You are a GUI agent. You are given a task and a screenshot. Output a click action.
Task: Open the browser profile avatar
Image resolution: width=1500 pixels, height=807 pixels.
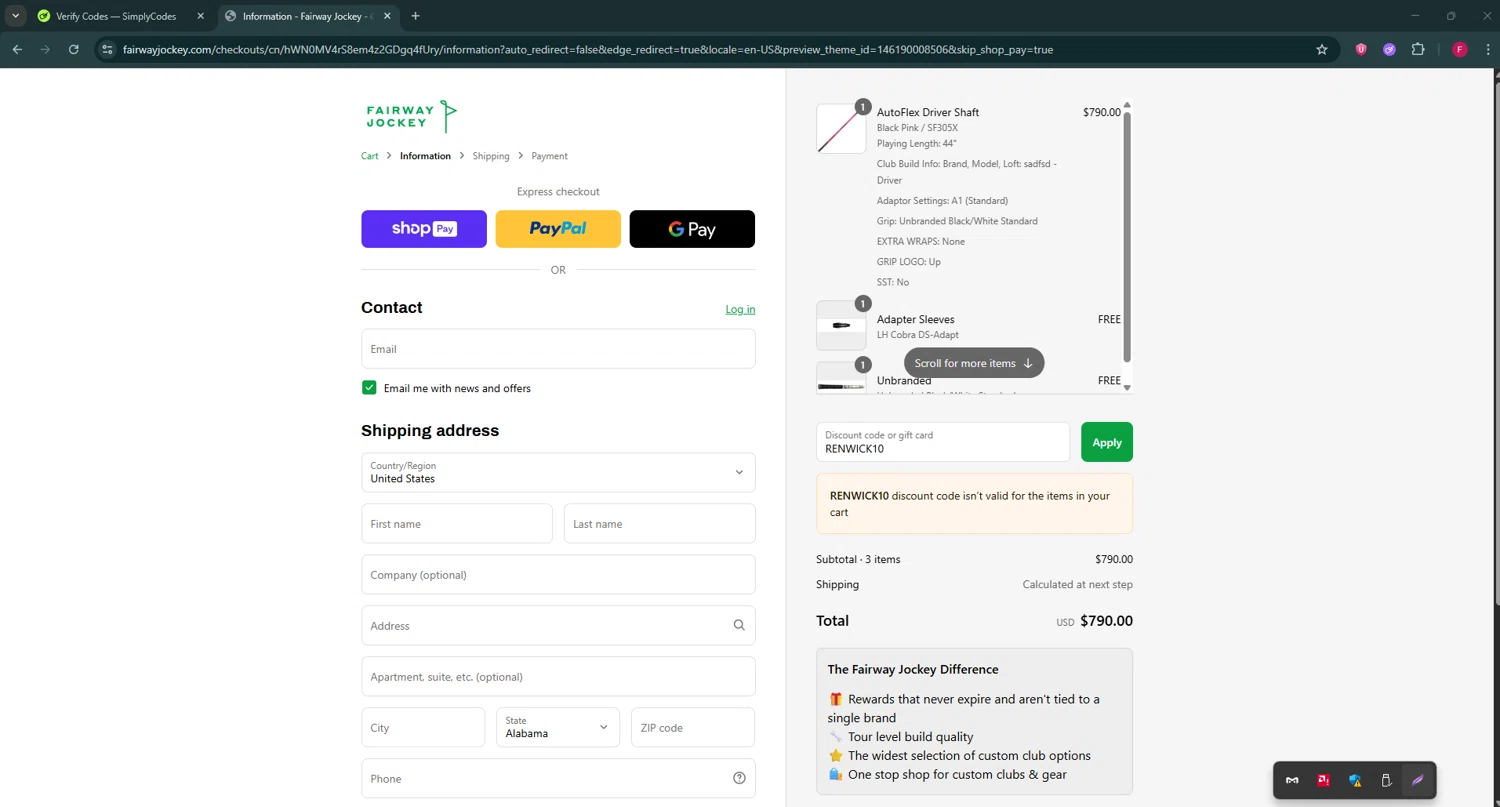click(x=1459, y=49)
